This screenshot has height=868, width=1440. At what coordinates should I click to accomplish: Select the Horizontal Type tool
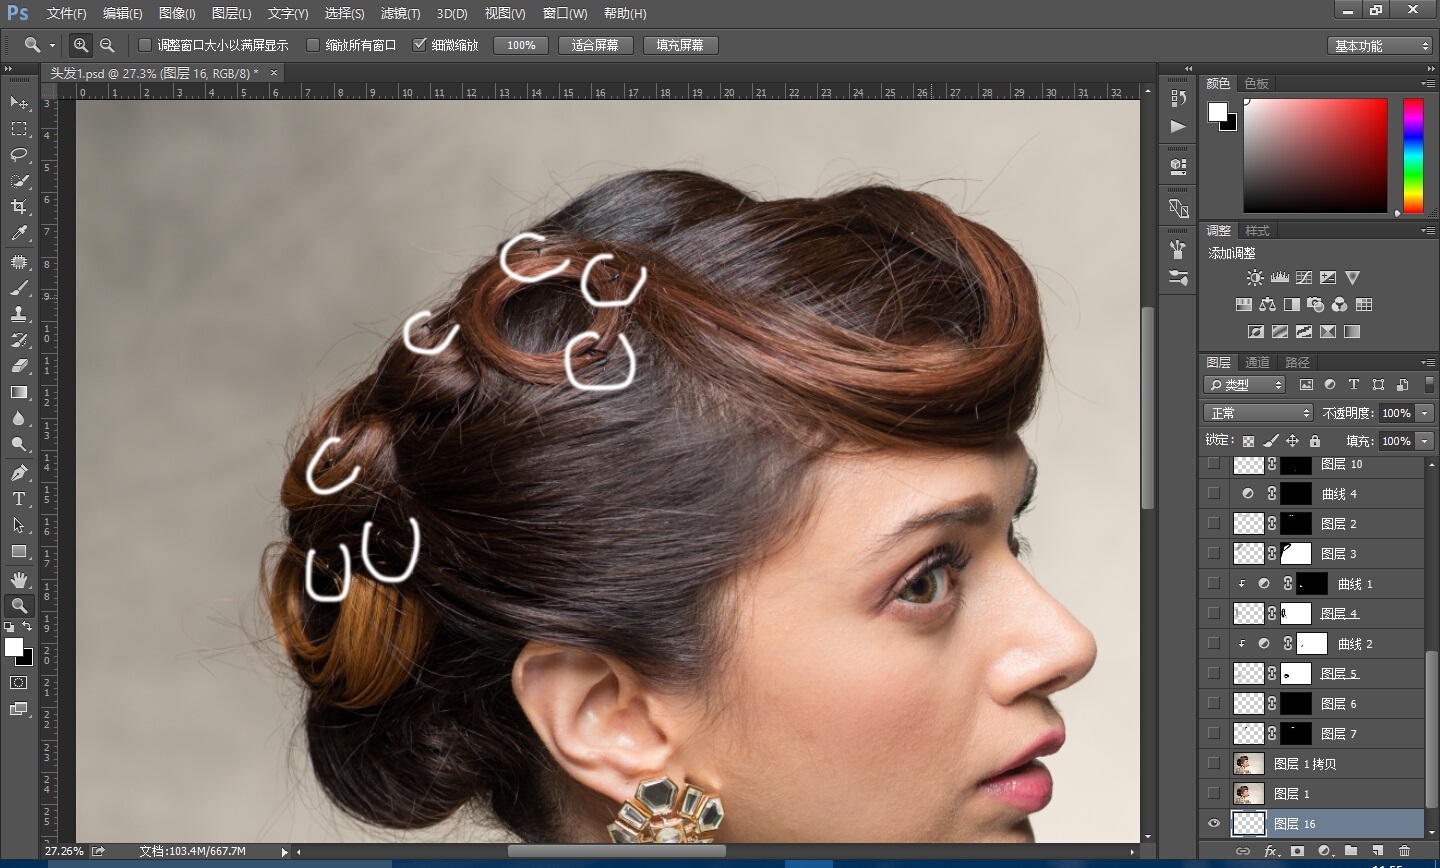(x=19, y=499)
